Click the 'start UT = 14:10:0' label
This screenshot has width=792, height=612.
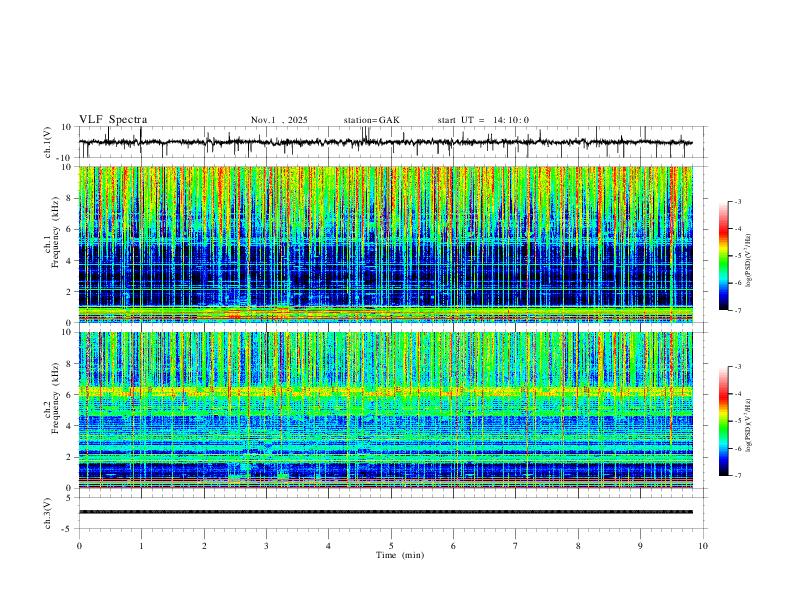[483, 120]
